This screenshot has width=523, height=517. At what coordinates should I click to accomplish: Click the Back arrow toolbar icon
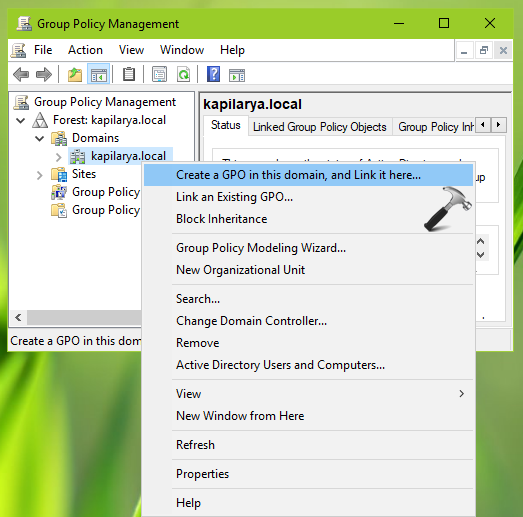(x=21, y=74)
